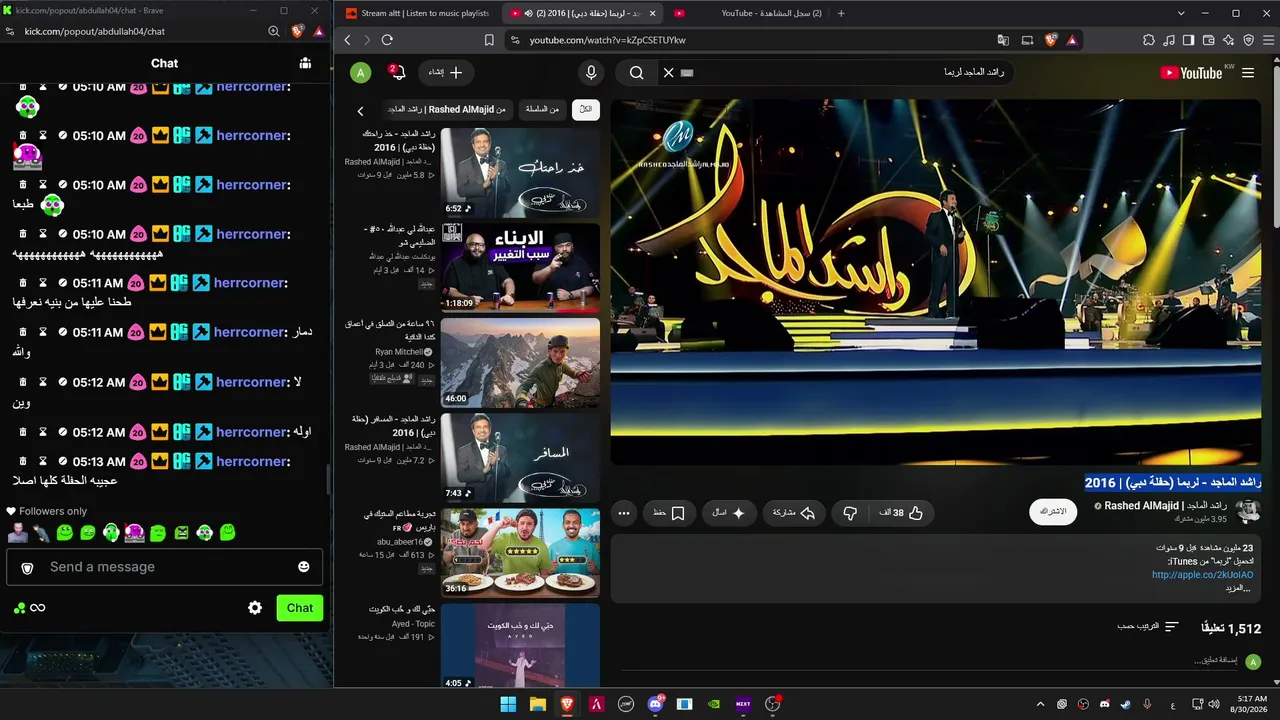Open the apple.co/2kUoIAO link

[x=1202, y=575]
